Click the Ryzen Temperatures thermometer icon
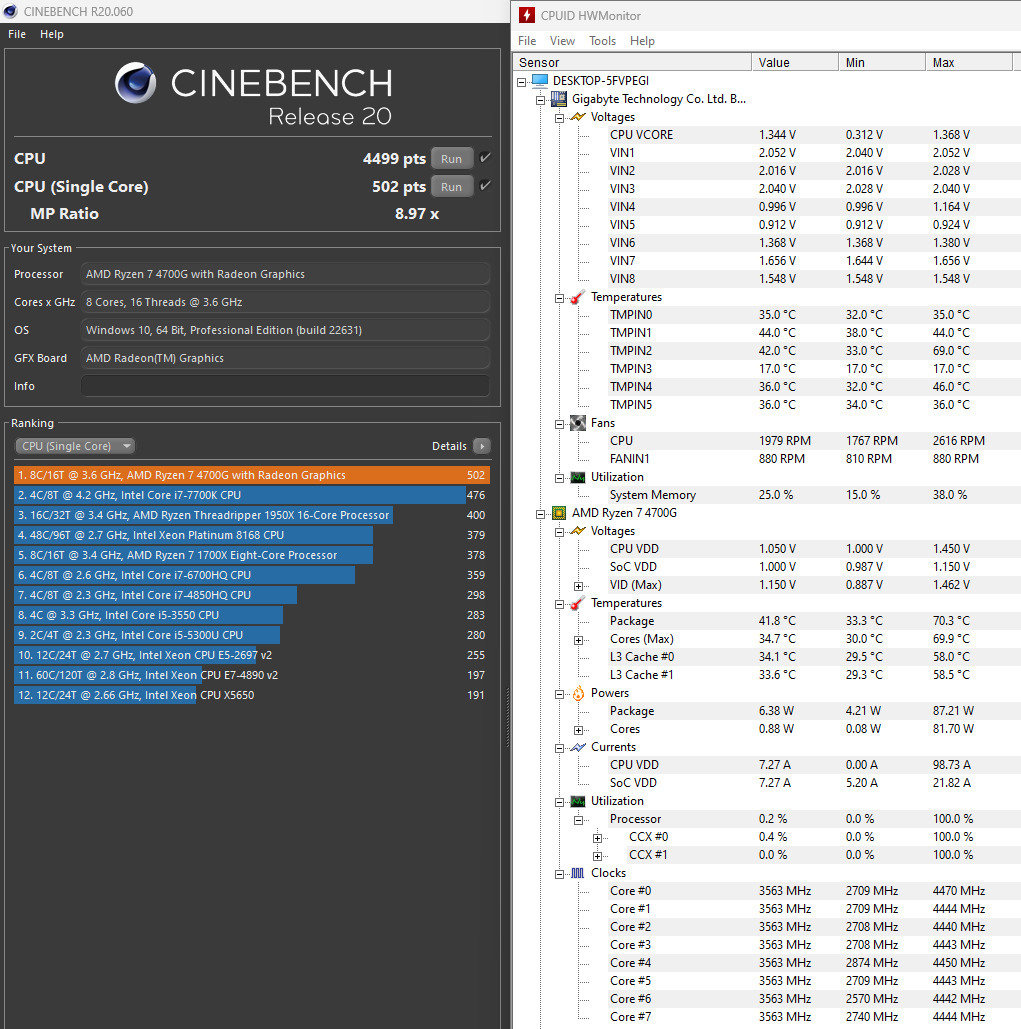 click(578, 603)
